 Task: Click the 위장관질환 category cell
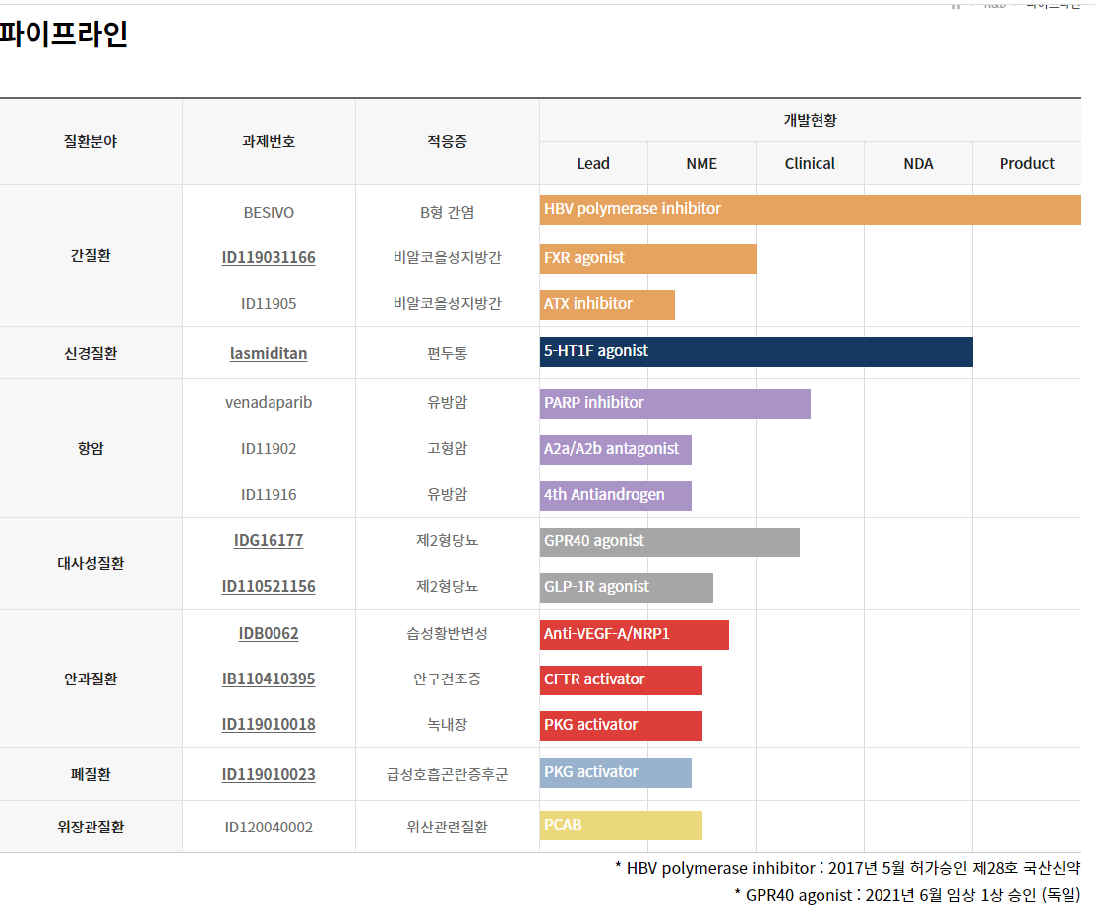[x=91, y=827]
